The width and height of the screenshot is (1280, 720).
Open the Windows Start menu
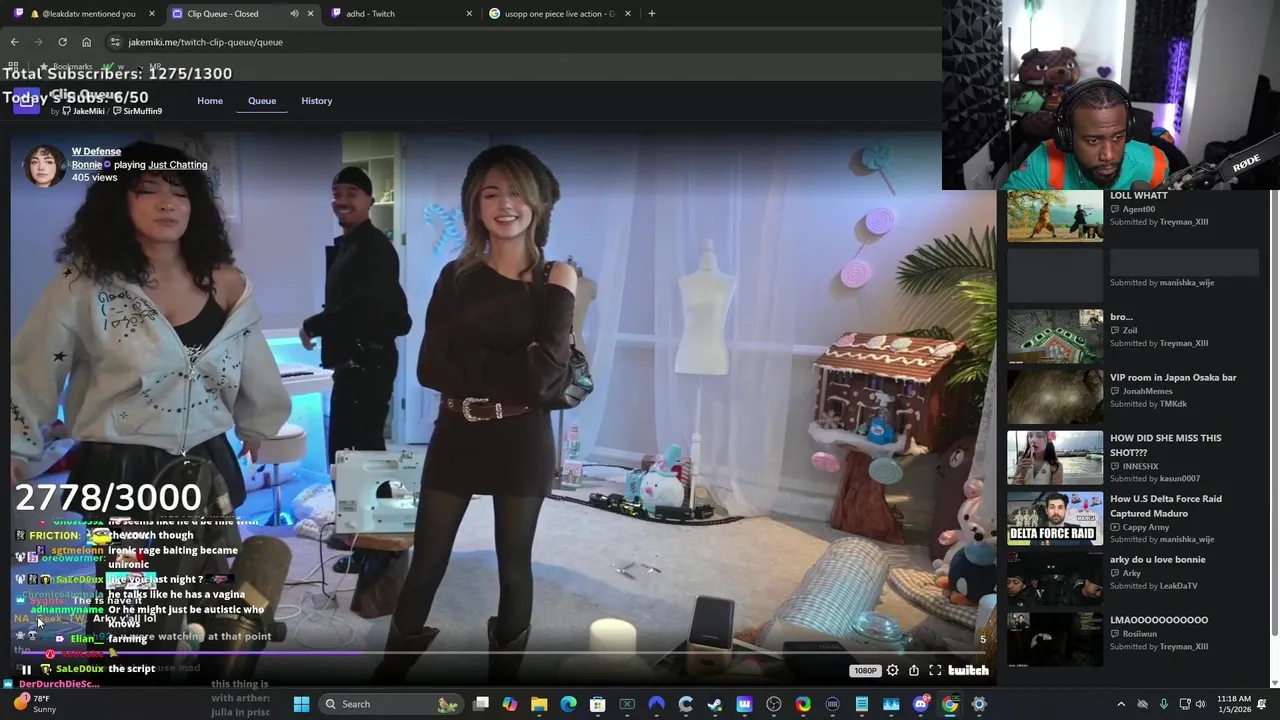301,704
